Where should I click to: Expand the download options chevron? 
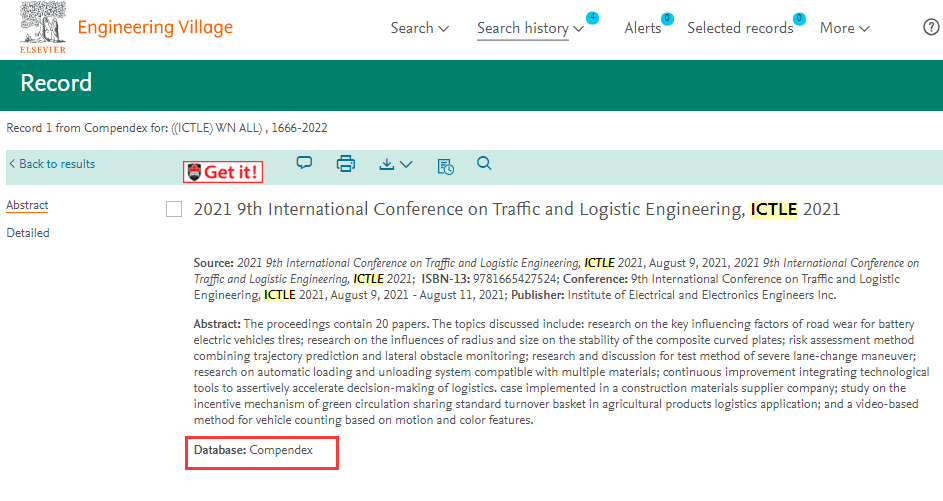point(407,164)
